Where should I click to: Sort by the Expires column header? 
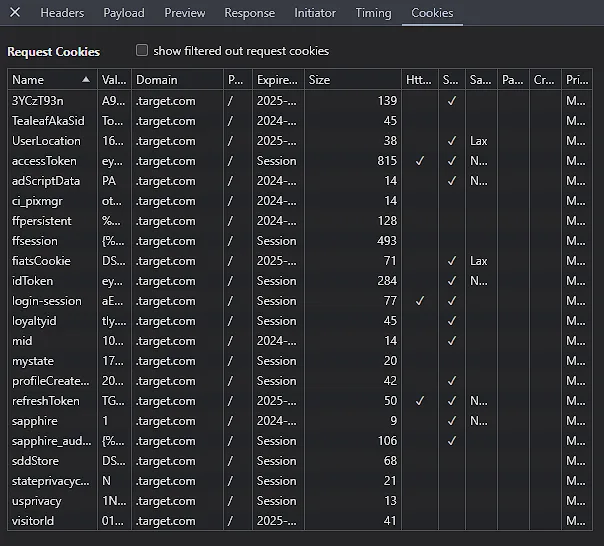coord(279,80)
